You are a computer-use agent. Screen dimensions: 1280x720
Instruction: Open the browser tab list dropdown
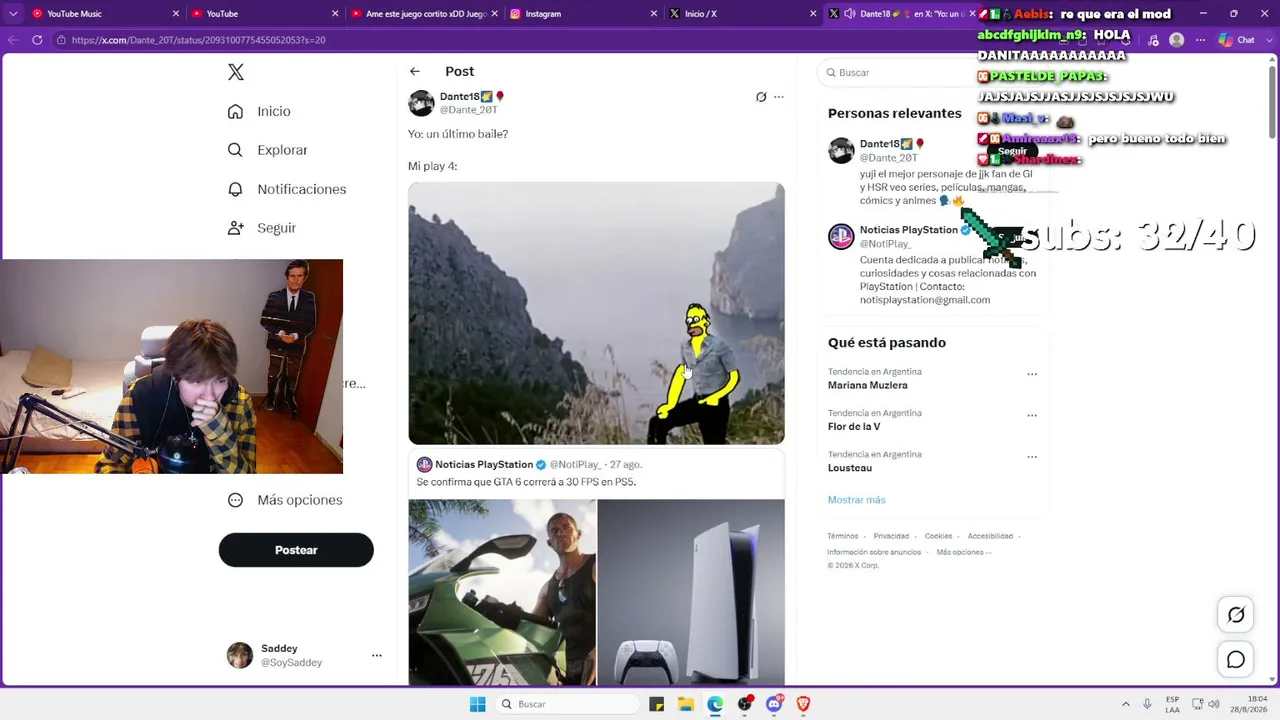(13, 14)
